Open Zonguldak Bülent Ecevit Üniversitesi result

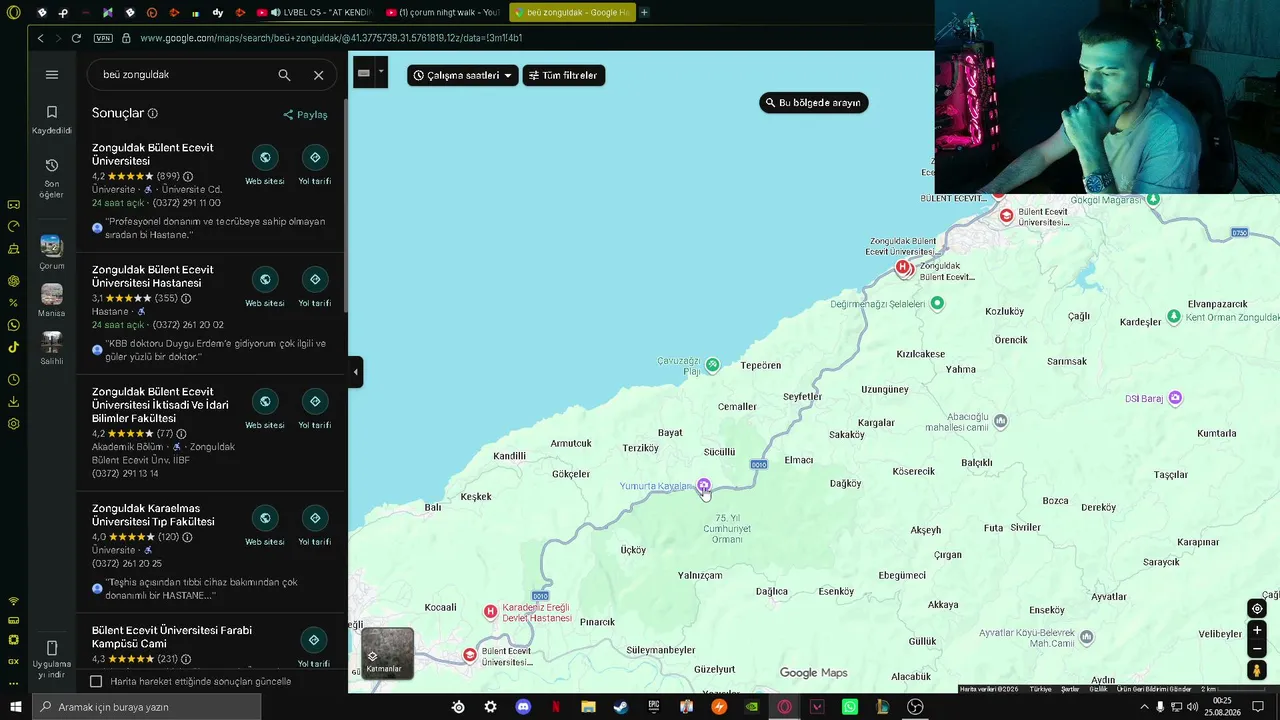[x=153, y=154]
